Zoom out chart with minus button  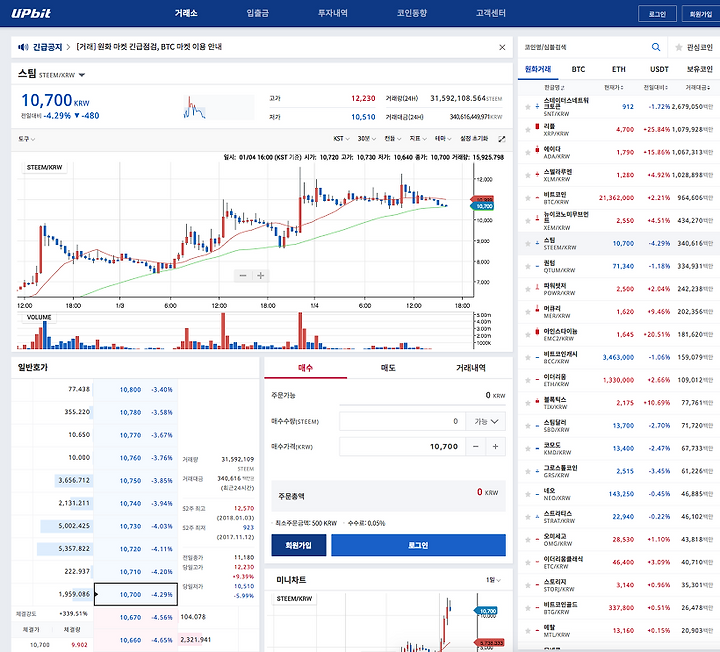coord(243,275)
